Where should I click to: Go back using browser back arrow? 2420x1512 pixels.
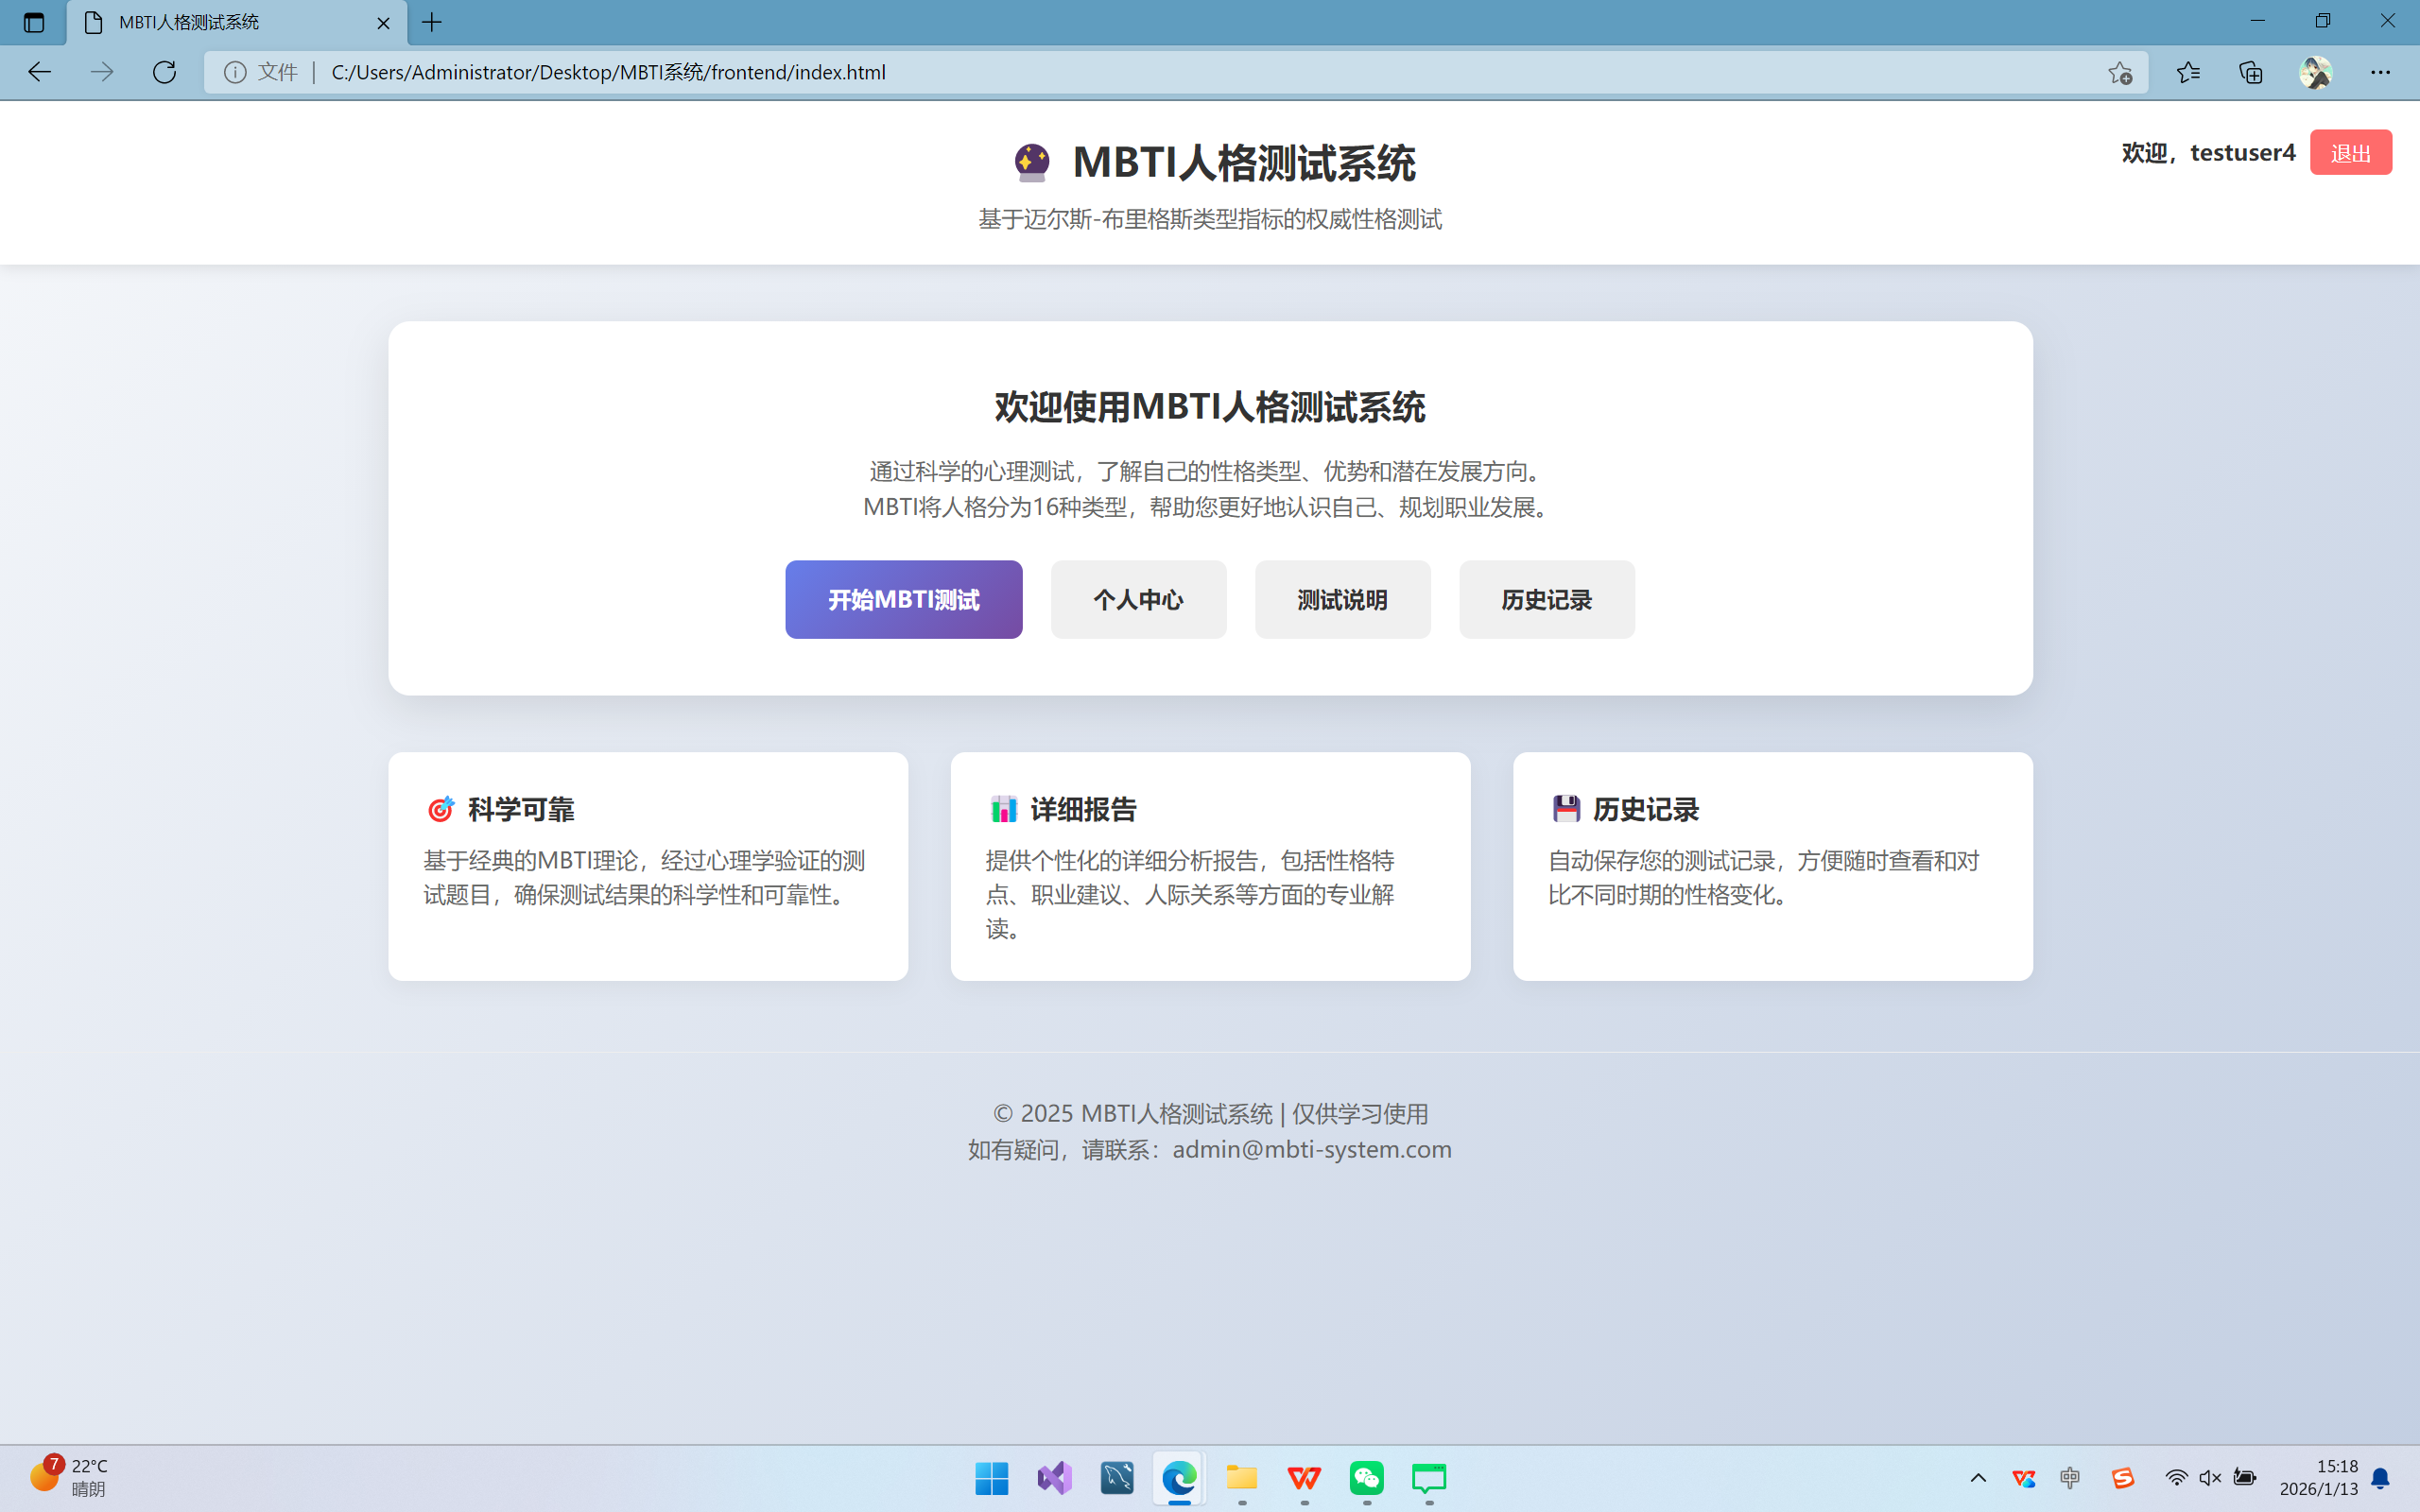pos(39,72)
